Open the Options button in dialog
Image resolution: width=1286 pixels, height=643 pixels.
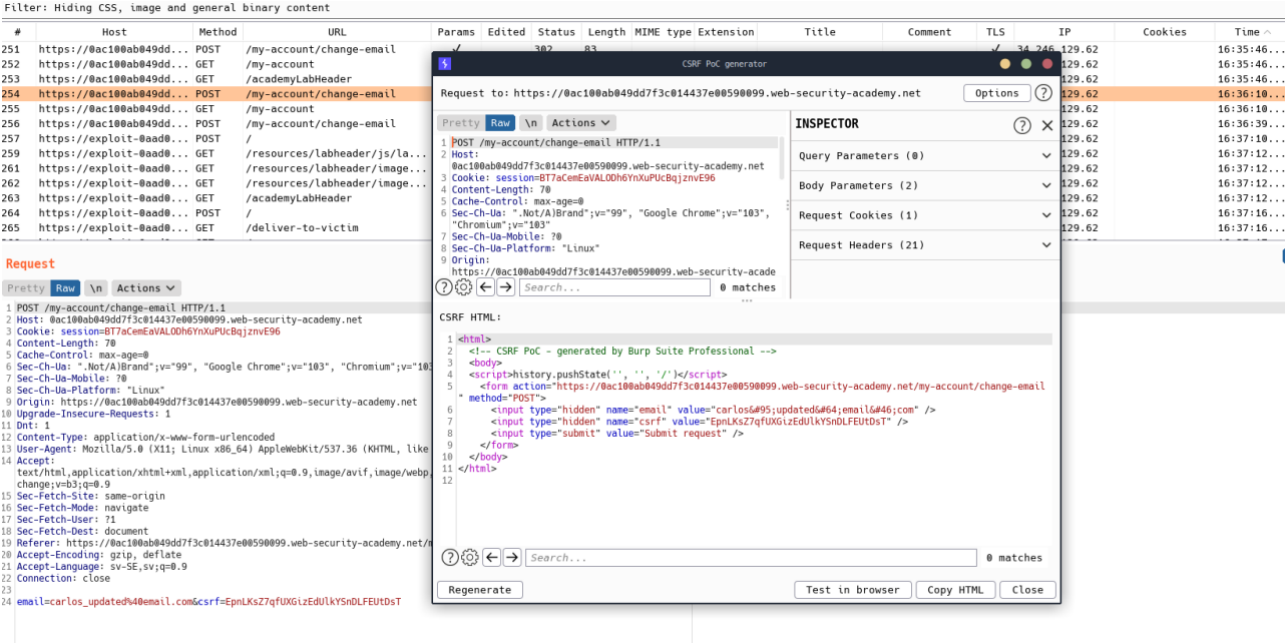[997, 93]
